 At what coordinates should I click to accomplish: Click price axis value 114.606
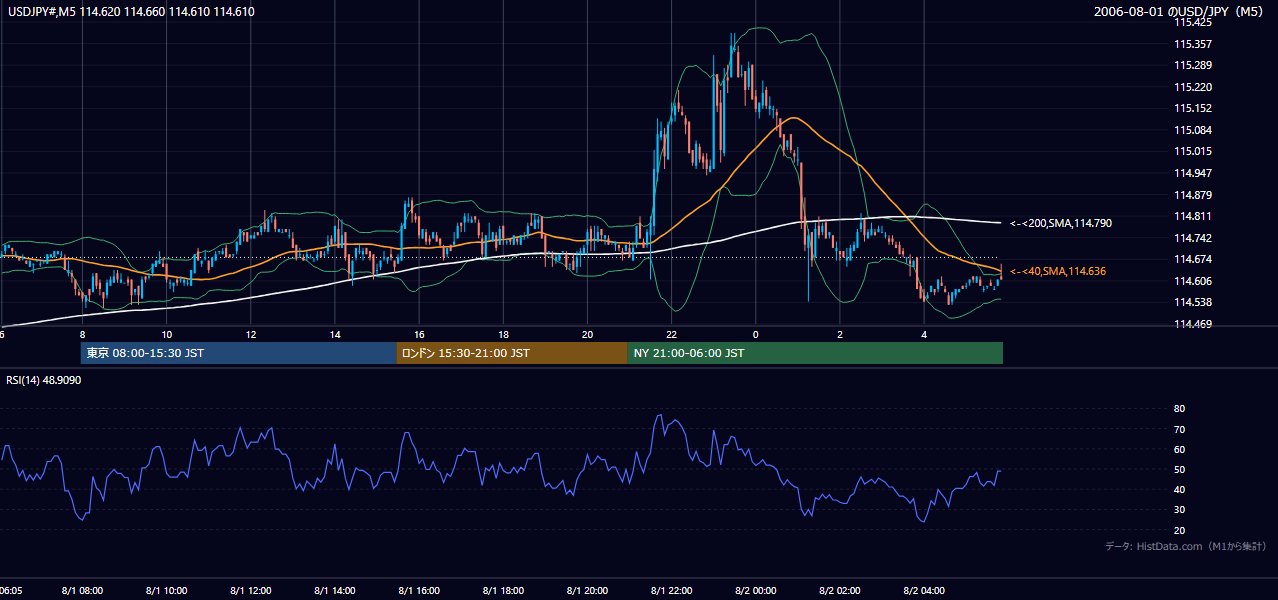click(1195, 281)
